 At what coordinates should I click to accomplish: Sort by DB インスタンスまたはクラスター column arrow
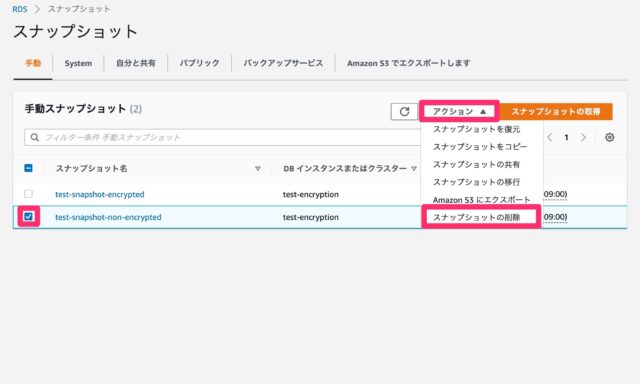click(414, 169)
